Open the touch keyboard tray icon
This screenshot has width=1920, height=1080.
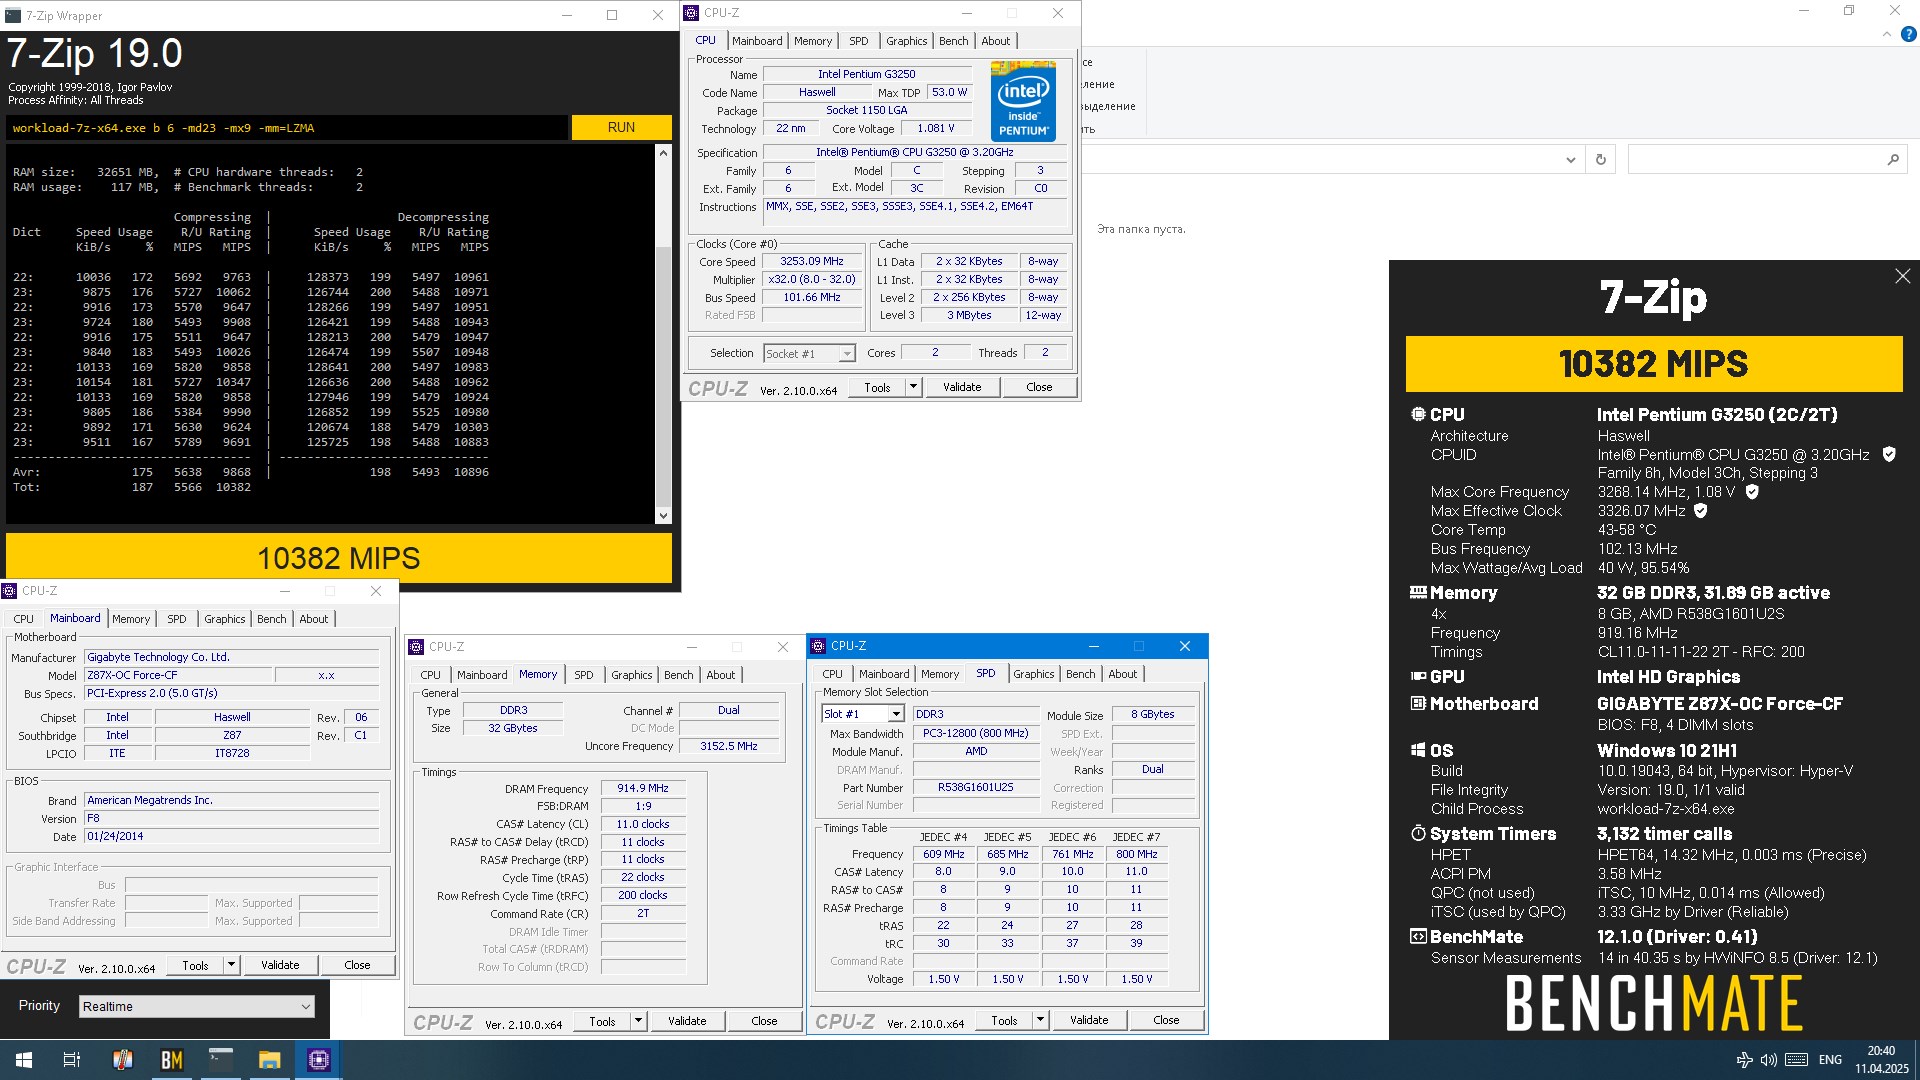point(1796,1060)
